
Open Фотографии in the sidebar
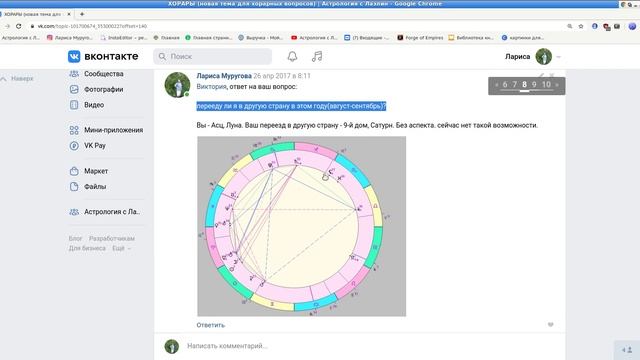(104, 89)
